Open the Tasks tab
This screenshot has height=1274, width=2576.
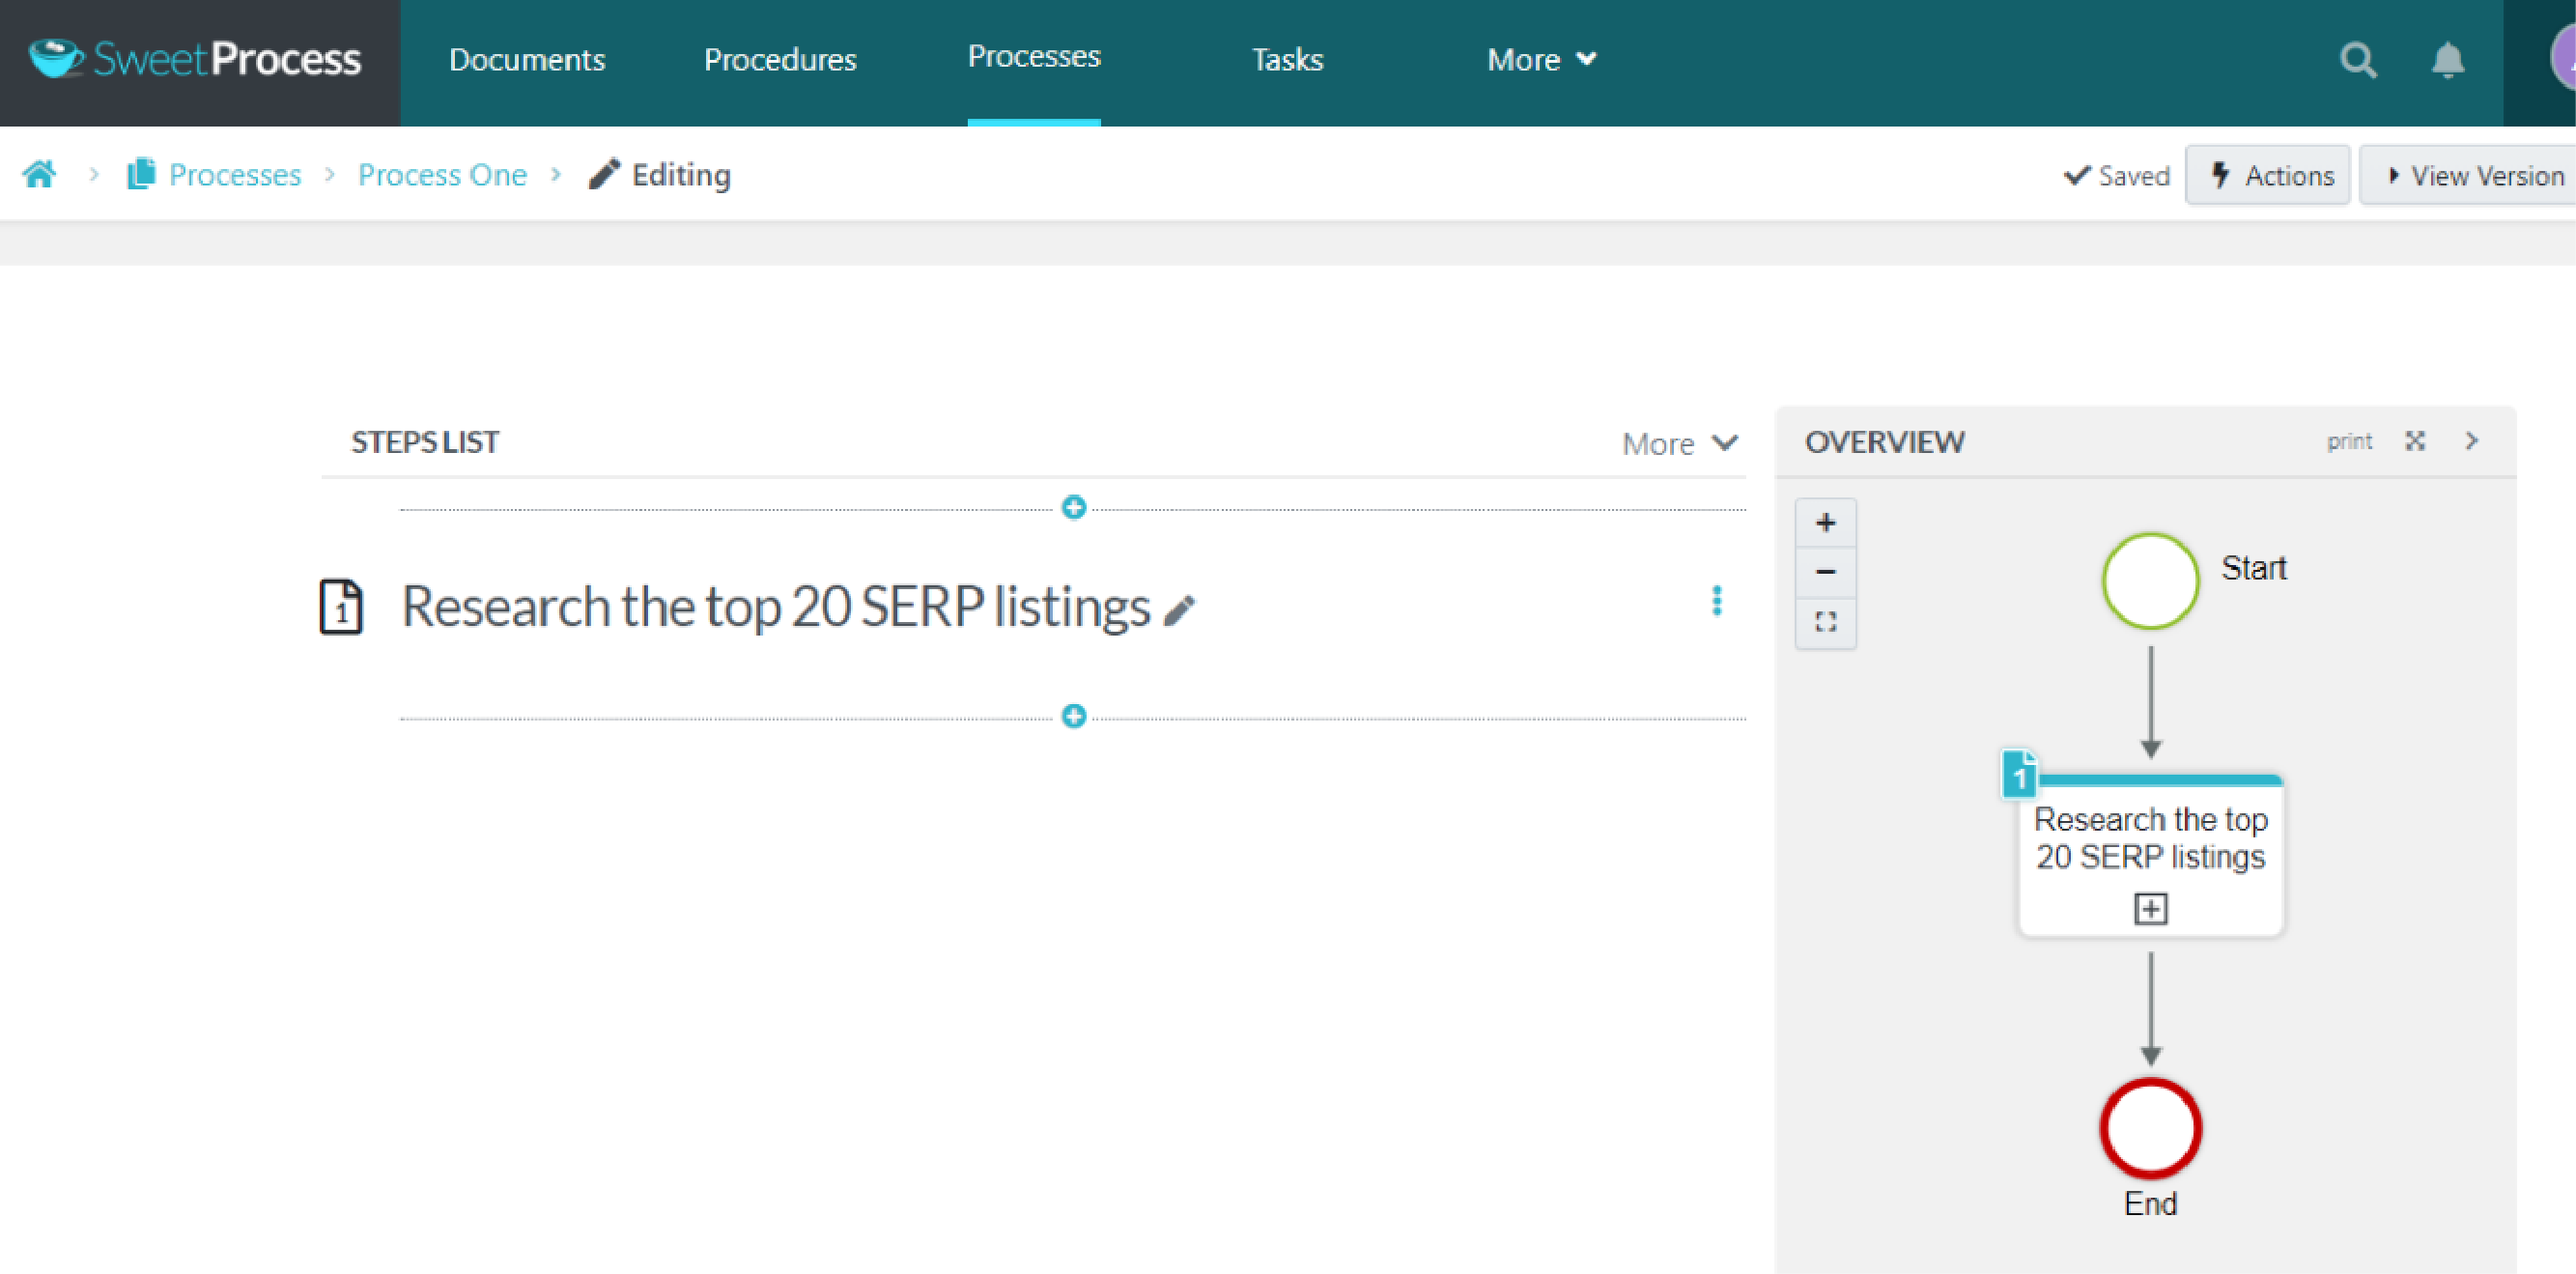(1287, 60)
